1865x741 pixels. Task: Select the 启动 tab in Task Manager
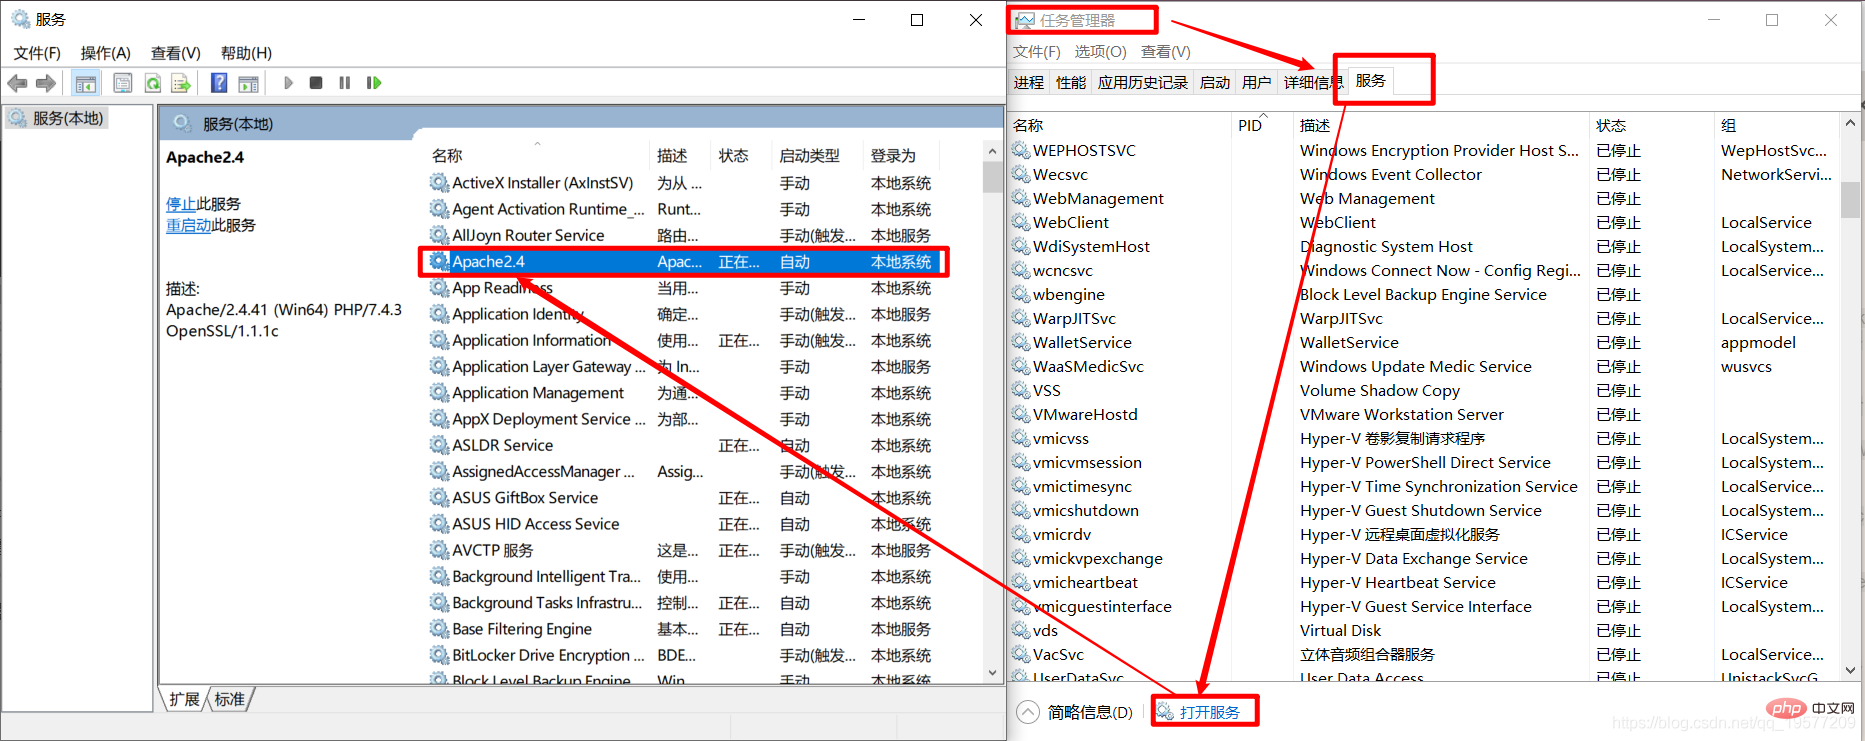[x=1215, y=83]
